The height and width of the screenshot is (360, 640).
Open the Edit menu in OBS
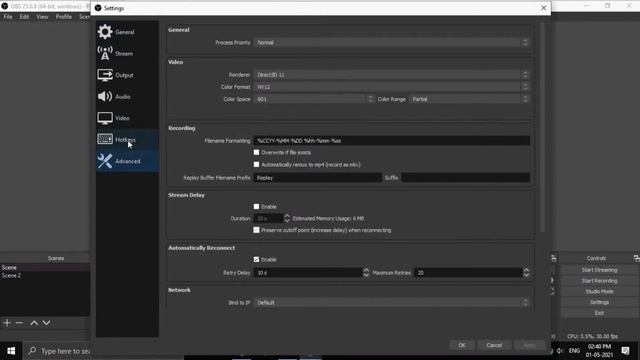tap(24, 17)
